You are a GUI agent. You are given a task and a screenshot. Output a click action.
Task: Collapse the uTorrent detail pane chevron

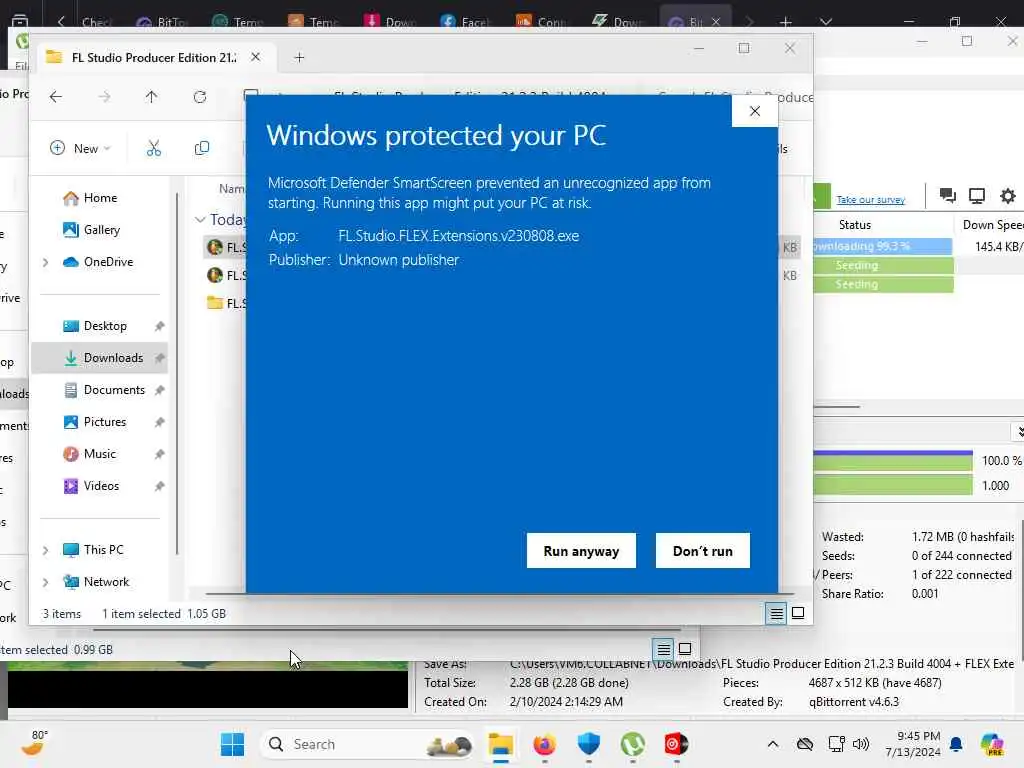coord(1019,432)
